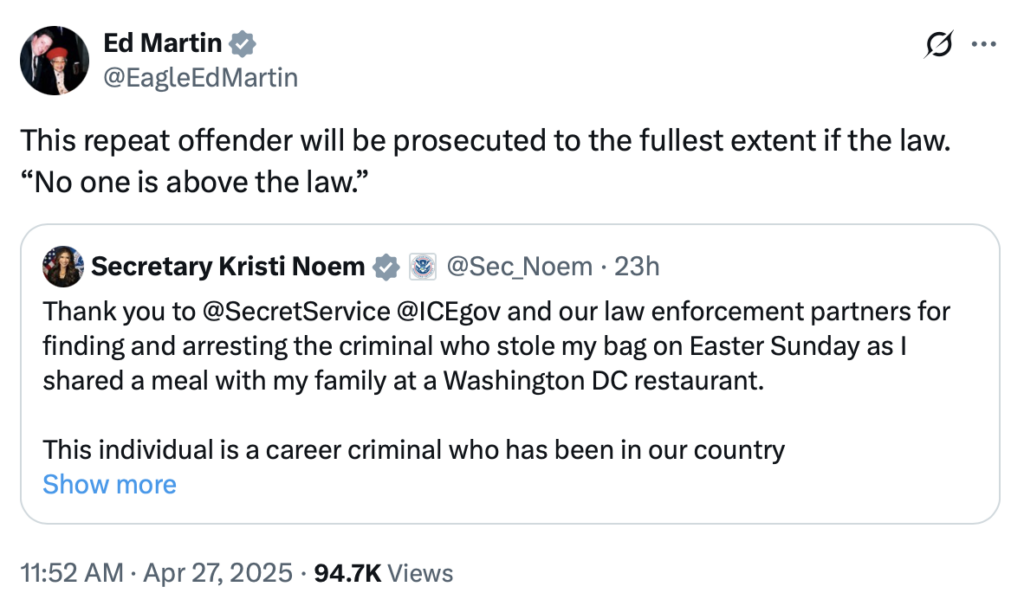Open the Ed Martin display name link
The image size is (1024, 606).
(163, 43)
